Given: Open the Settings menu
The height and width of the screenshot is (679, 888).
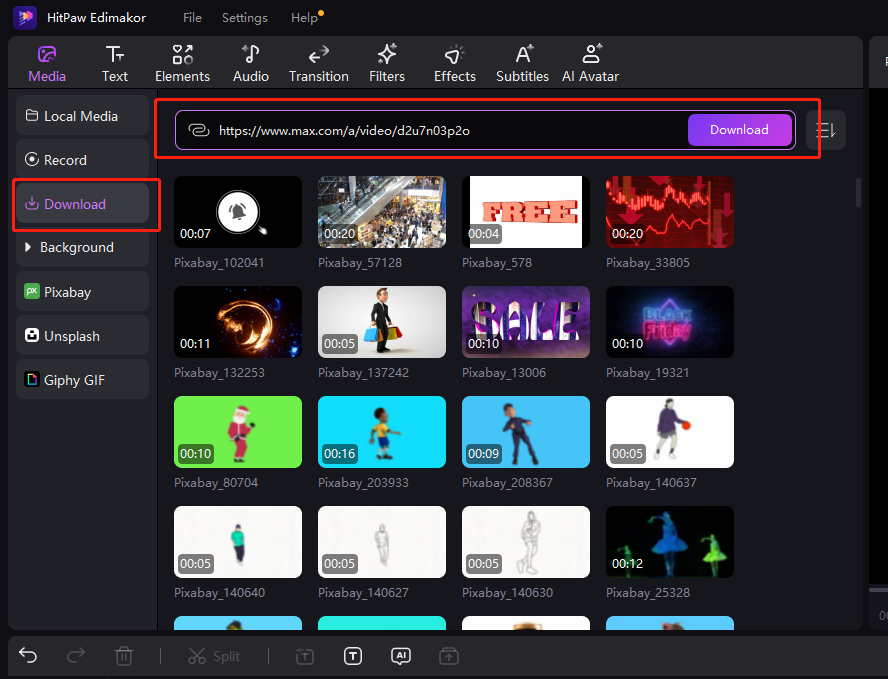Looking at the screenshot, I should [245, 18].
